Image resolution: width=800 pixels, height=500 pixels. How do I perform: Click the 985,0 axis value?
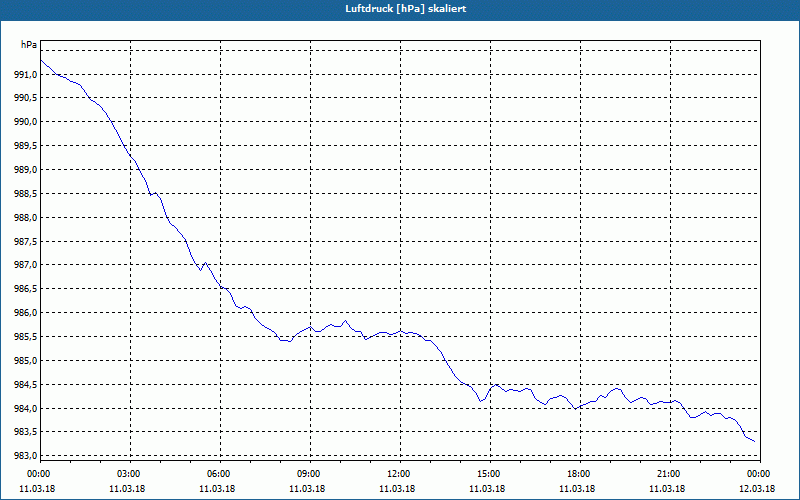[26, 361]
